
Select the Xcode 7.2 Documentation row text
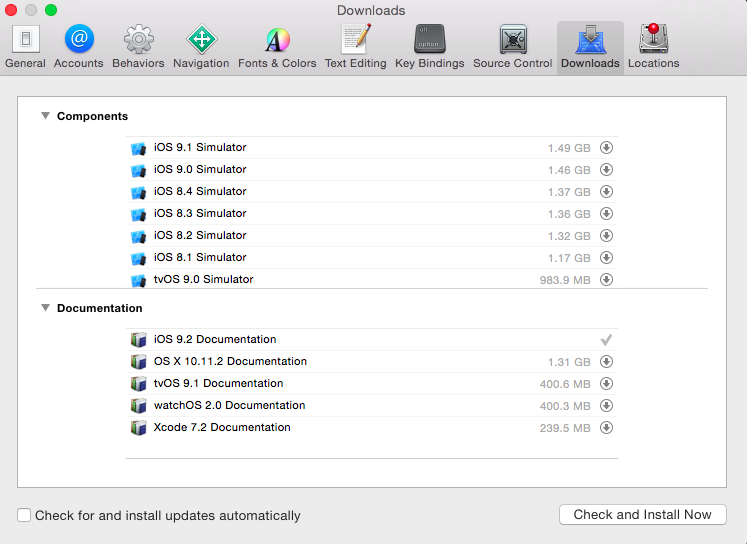222,427
